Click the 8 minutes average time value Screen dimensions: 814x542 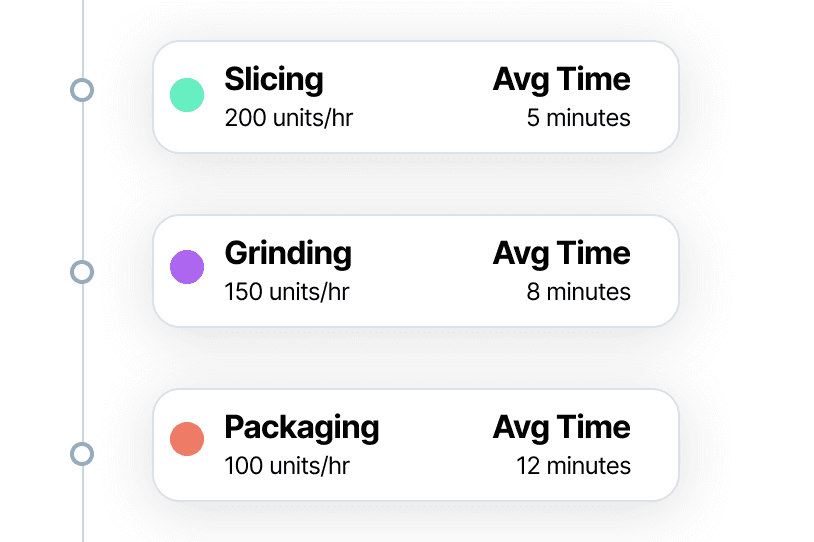578,292
